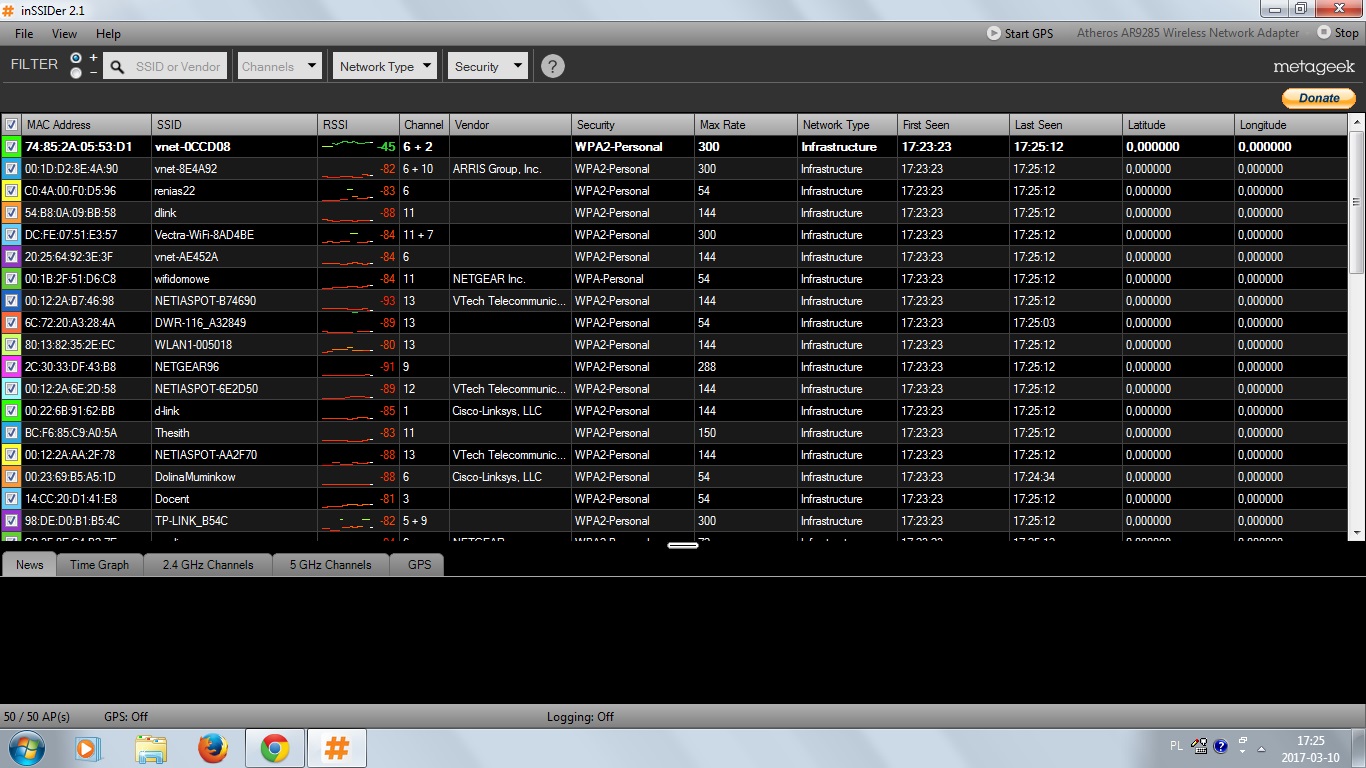Viewport: 1366px width, 768px height.
Task: Open File Explorer from taskbar
Action: click(x=151, y=748)
